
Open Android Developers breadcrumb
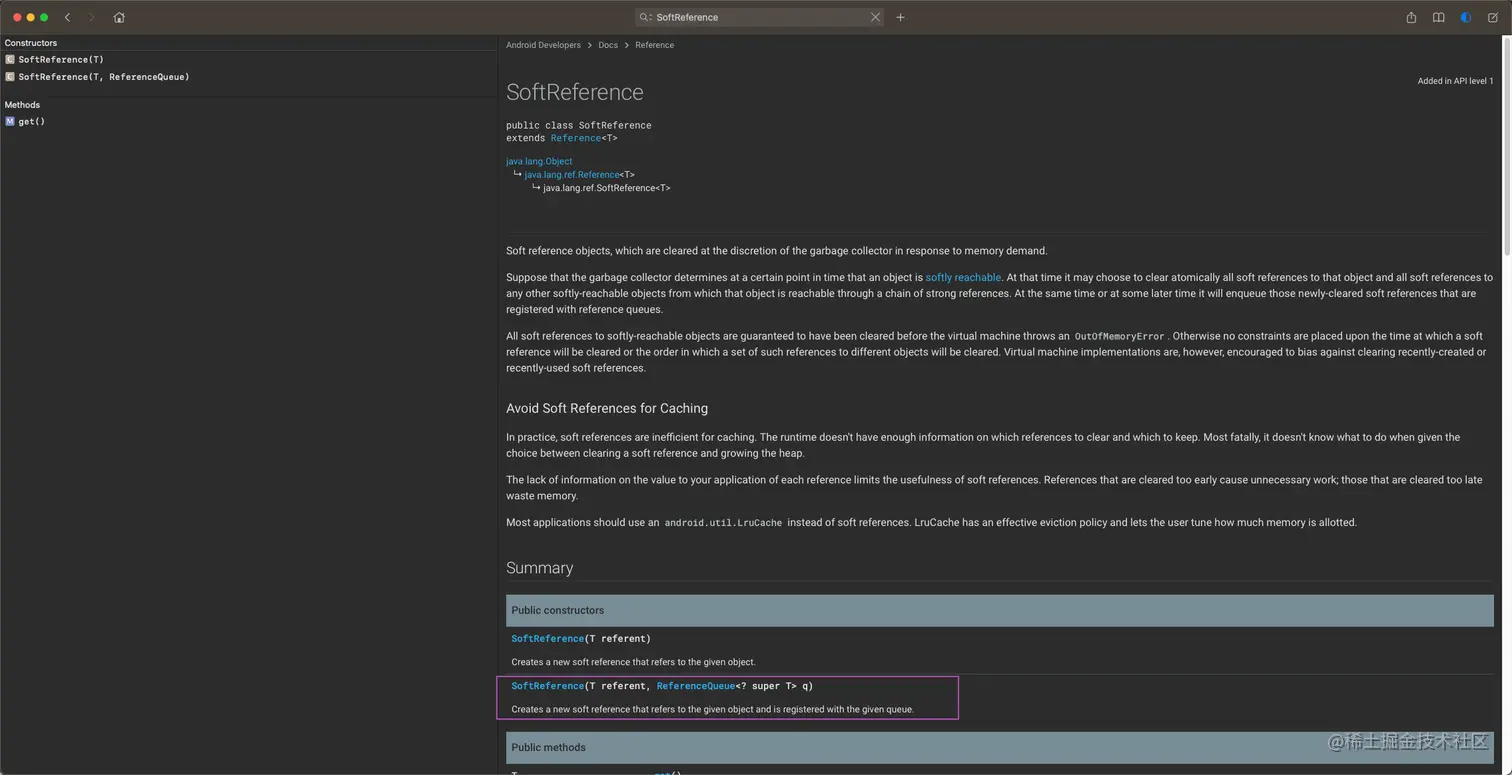click(543, 45)
